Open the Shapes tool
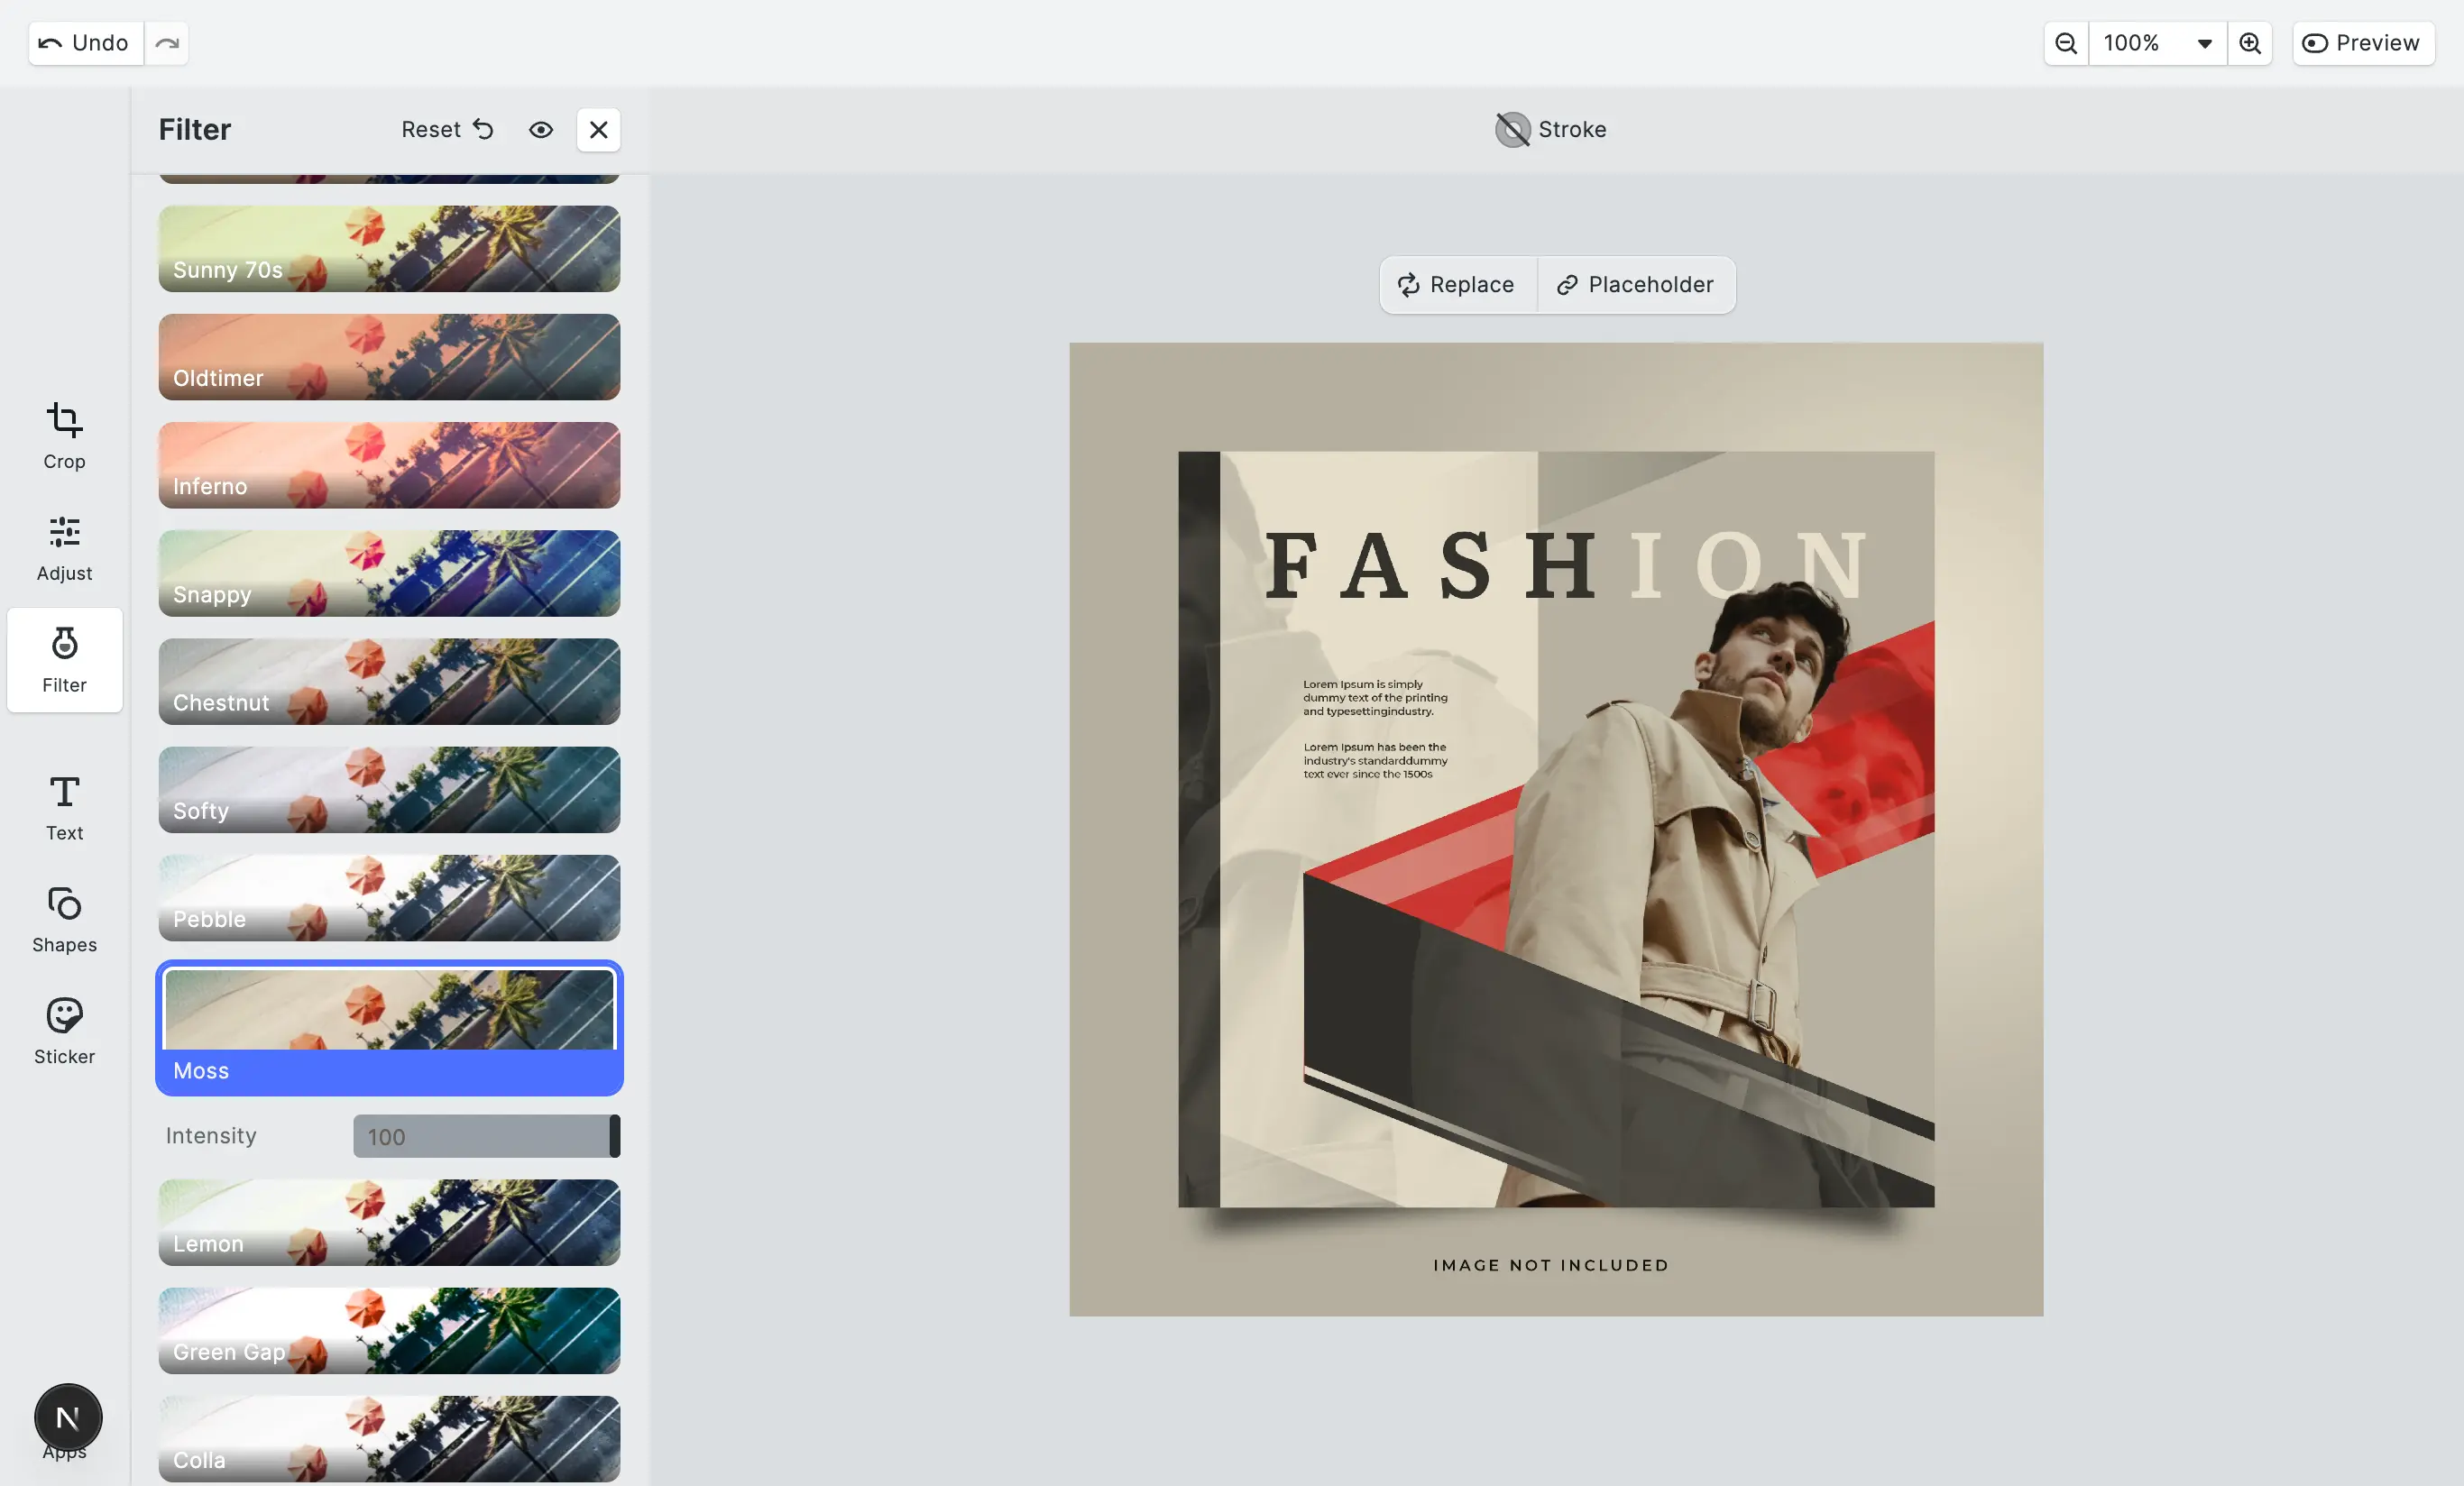2464x1486 pixels. click(x=64, y=919)
